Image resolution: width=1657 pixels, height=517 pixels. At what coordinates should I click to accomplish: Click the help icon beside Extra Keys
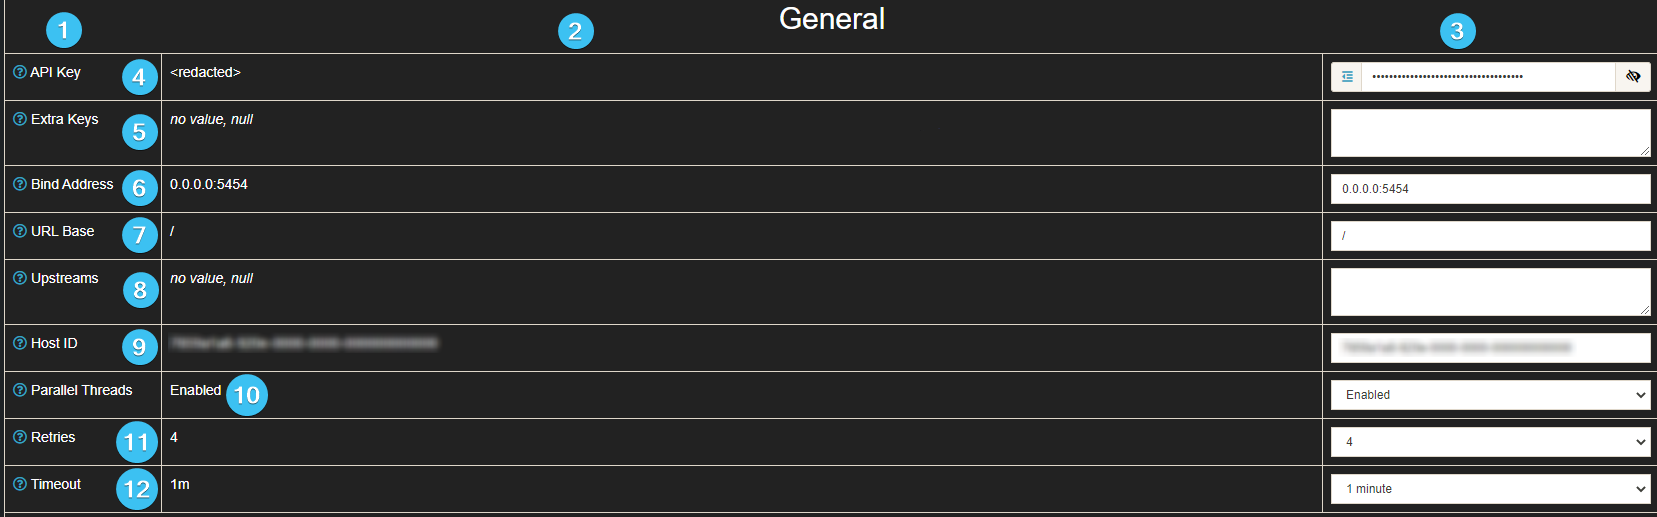(x=20, y=119)
